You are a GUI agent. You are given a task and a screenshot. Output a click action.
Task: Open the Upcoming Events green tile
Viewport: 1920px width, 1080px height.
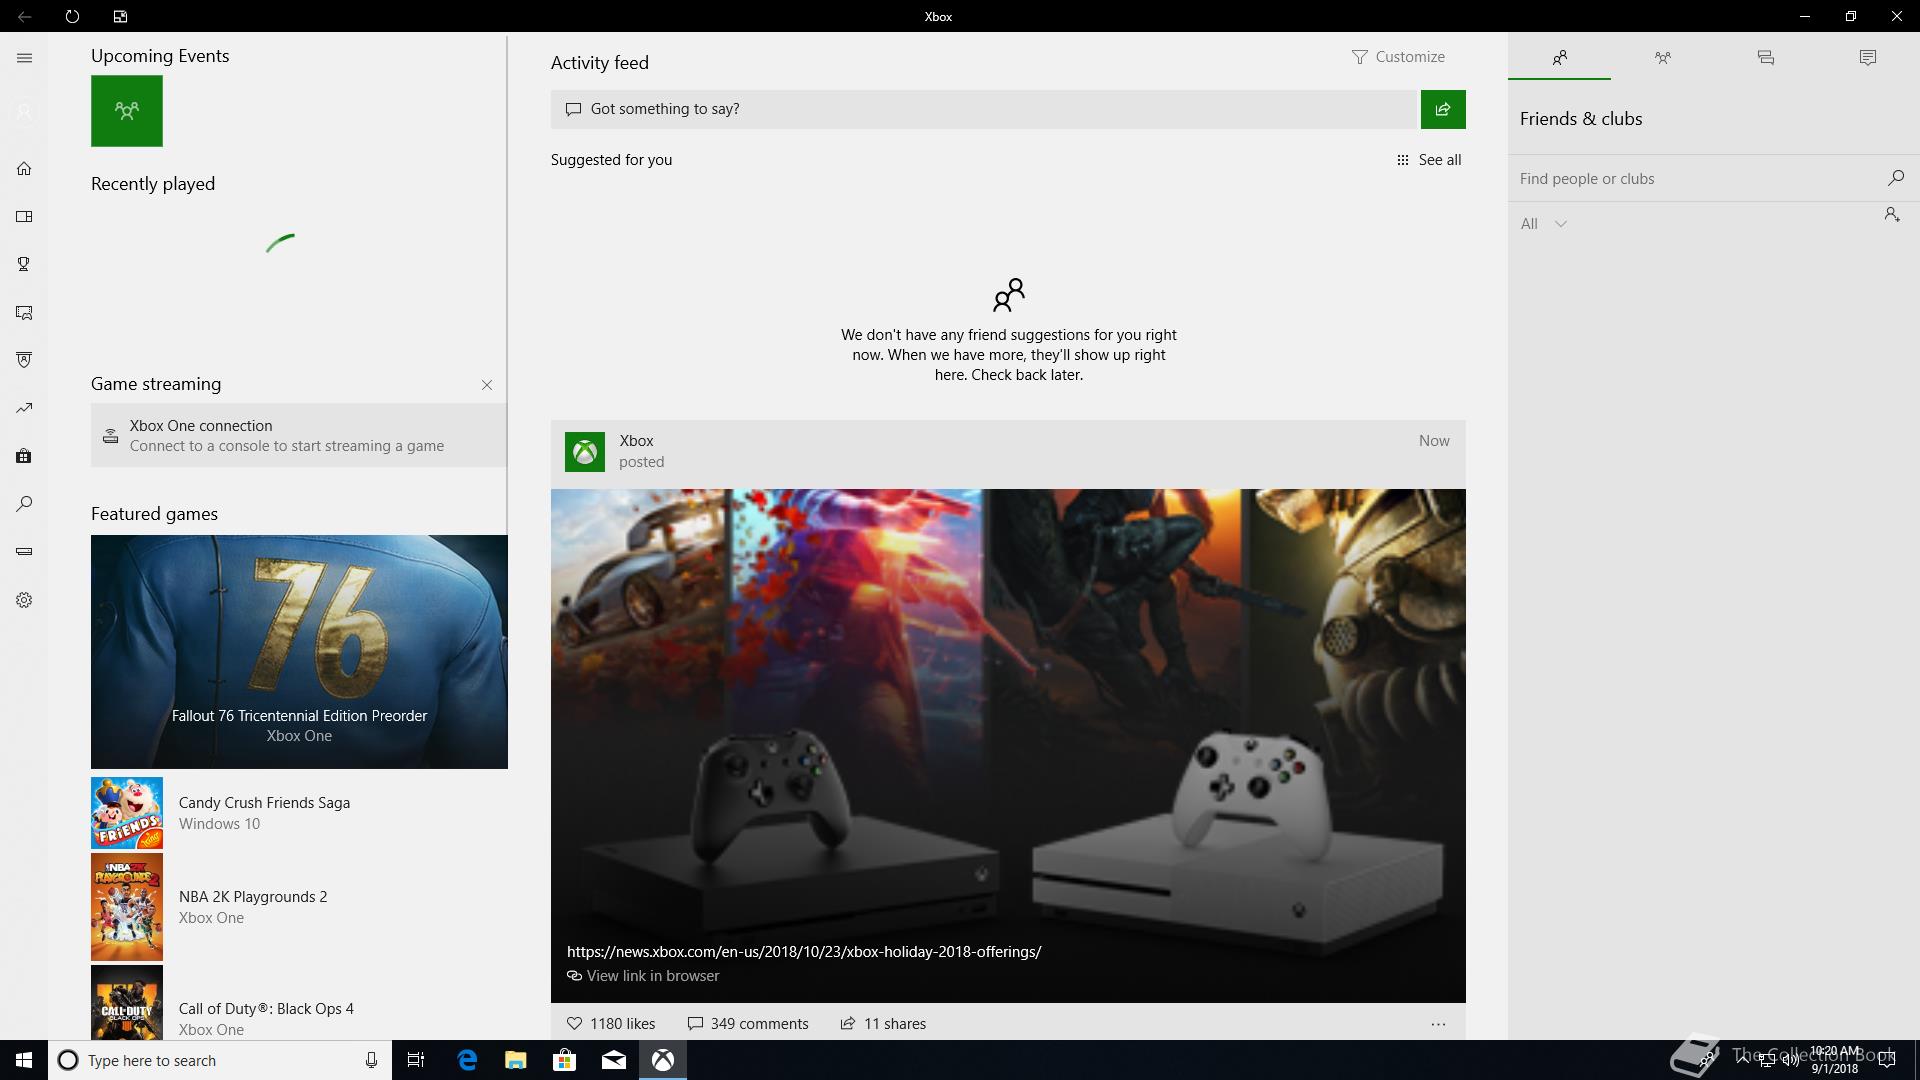pos(127,111)
